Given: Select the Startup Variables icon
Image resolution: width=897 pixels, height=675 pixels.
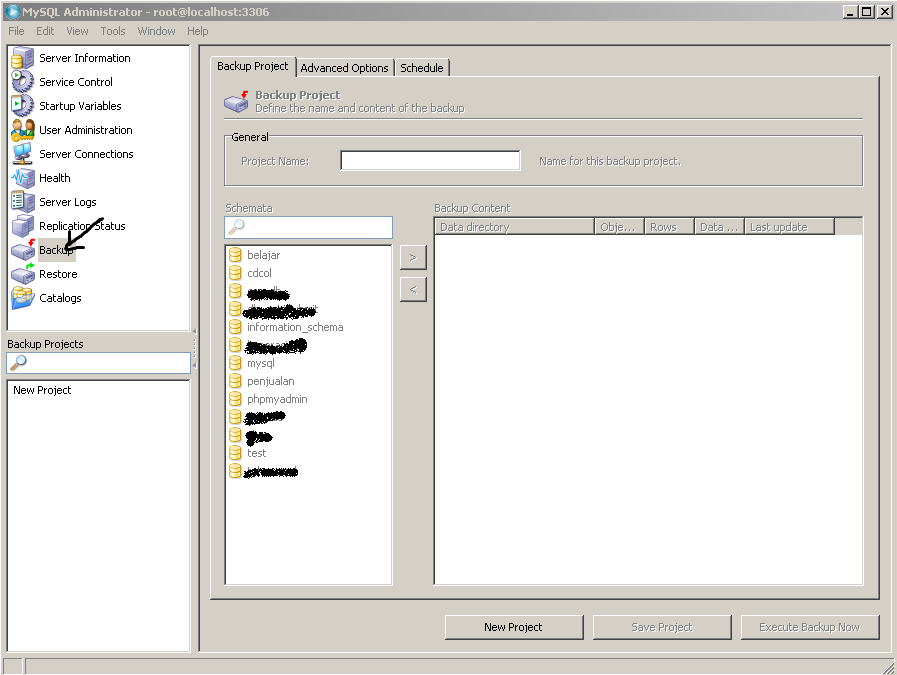Looking at the screenshot, I should tap(23, 106).
